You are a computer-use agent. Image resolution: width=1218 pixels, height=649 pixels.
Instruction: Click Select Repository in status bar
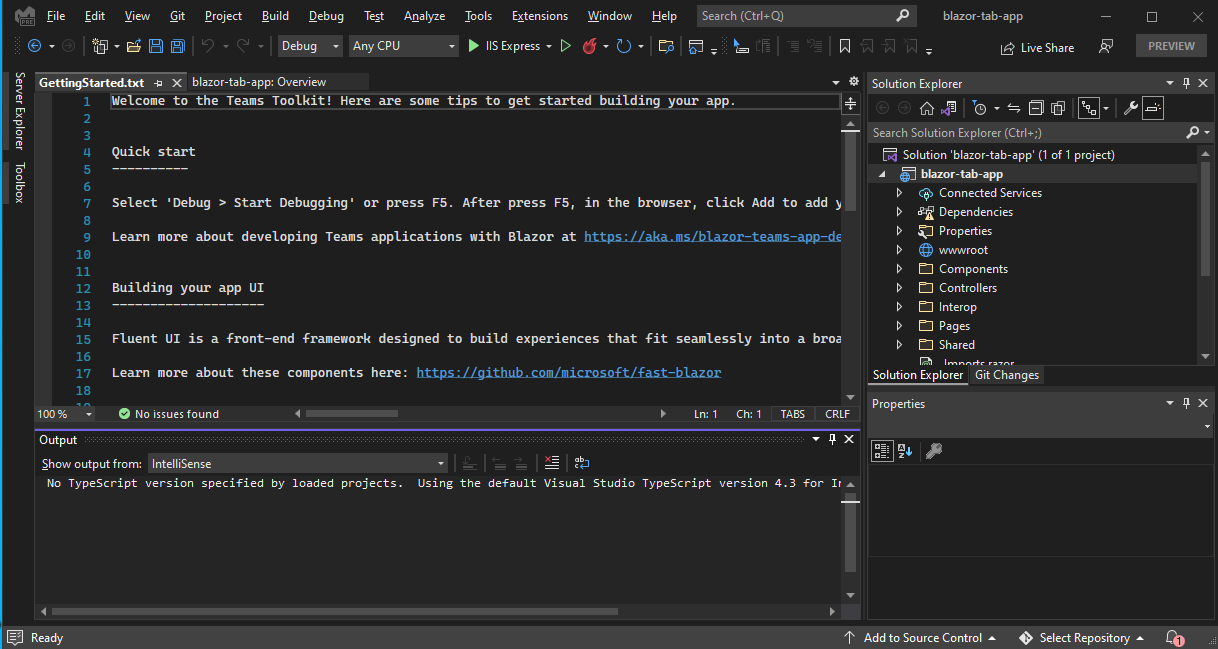[1082, 638]
